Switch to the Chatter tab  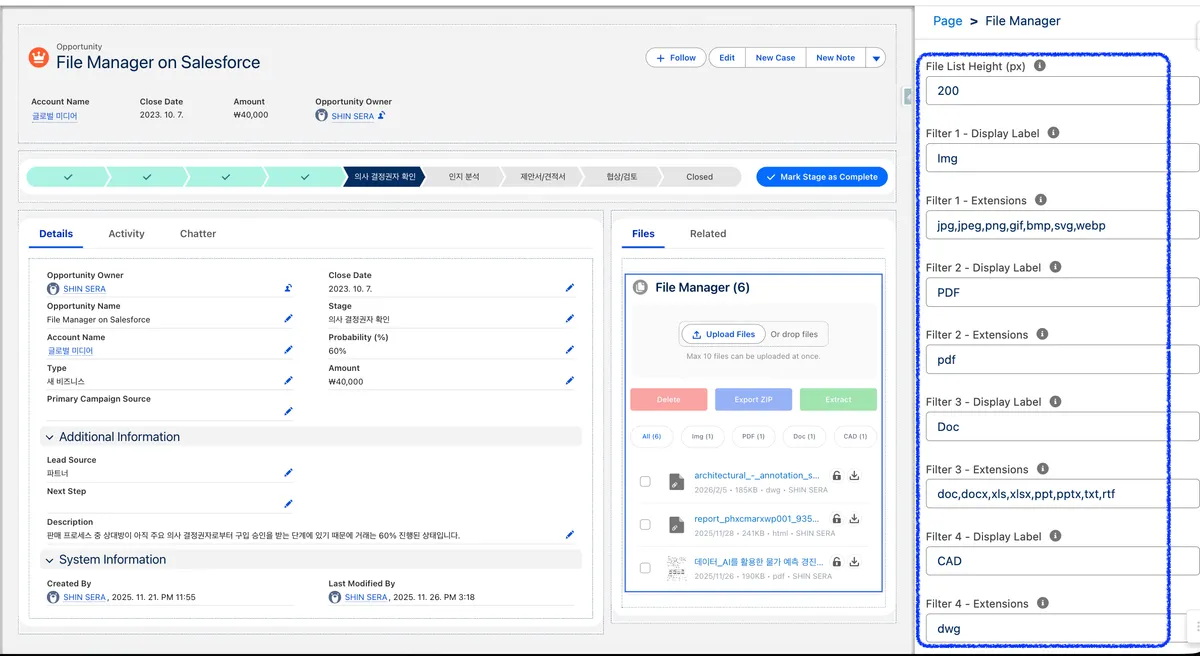coord(198,233)
